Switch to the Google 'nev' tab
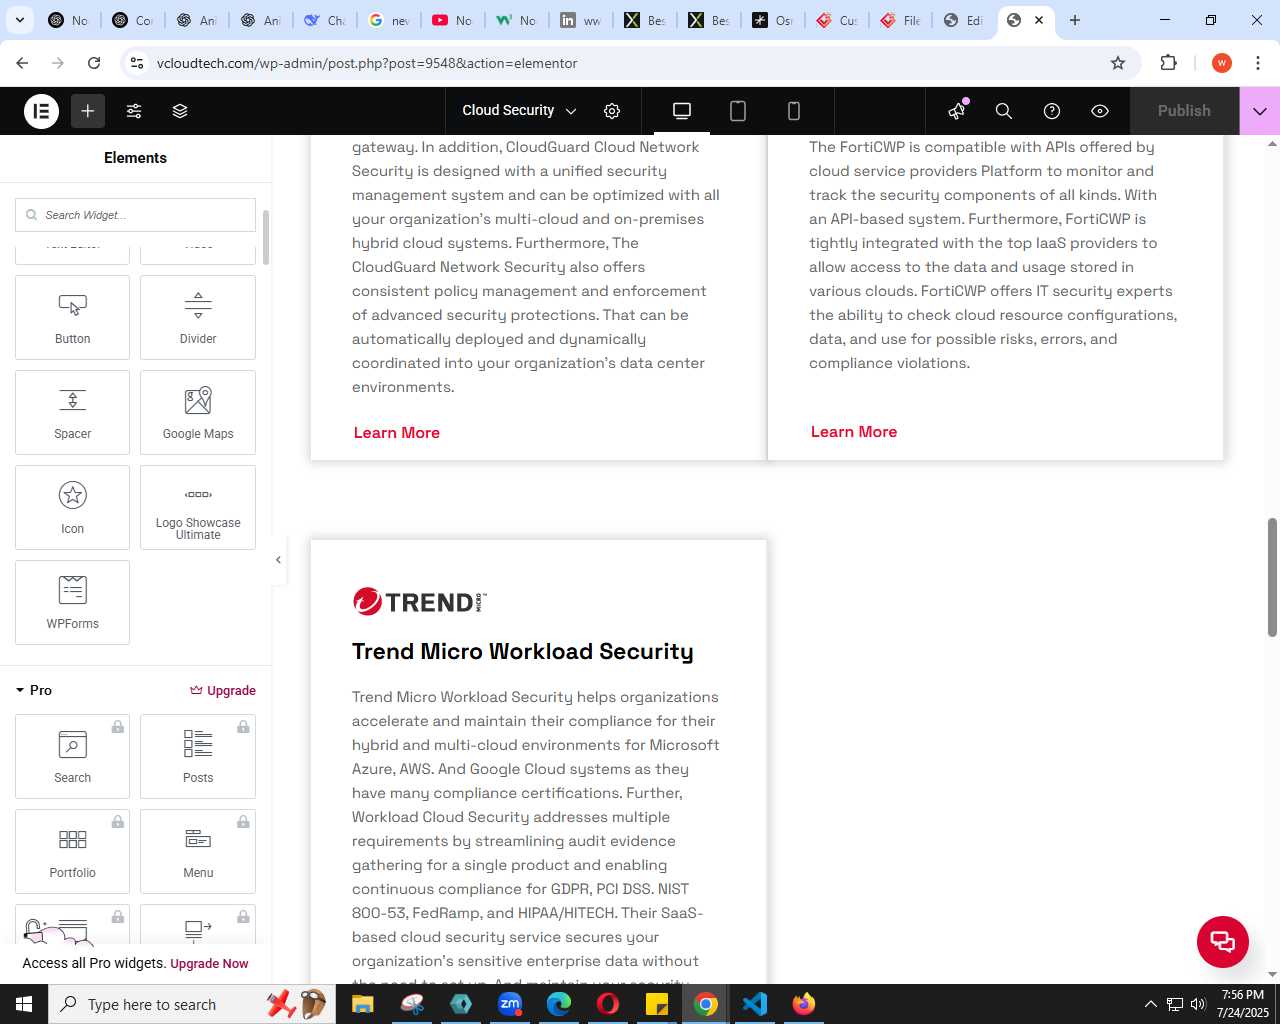This screenshot has height=1024, width=1280. coord(388,20)
